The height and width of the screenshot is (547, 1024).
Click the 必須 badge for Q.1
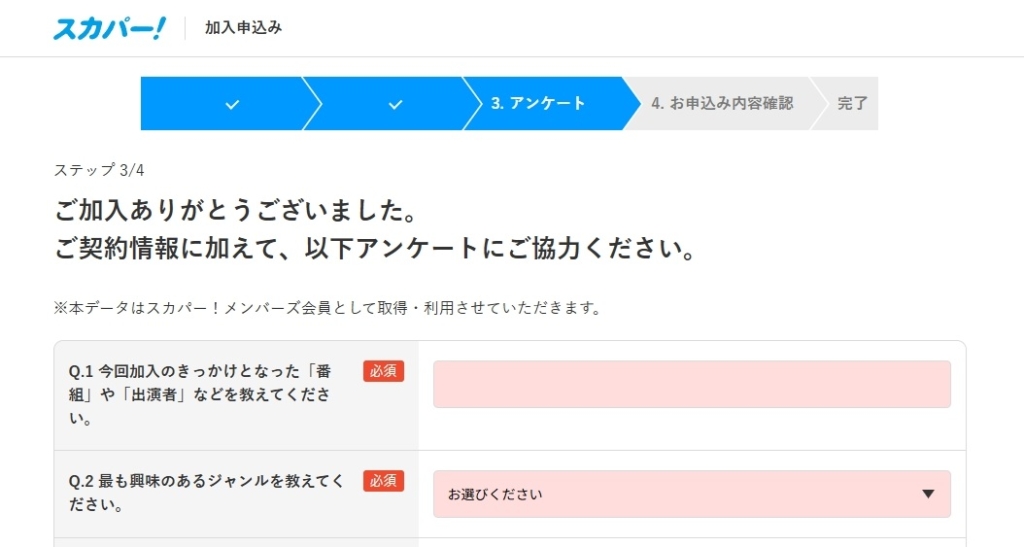pyautogui.click(x=383, y=371)
